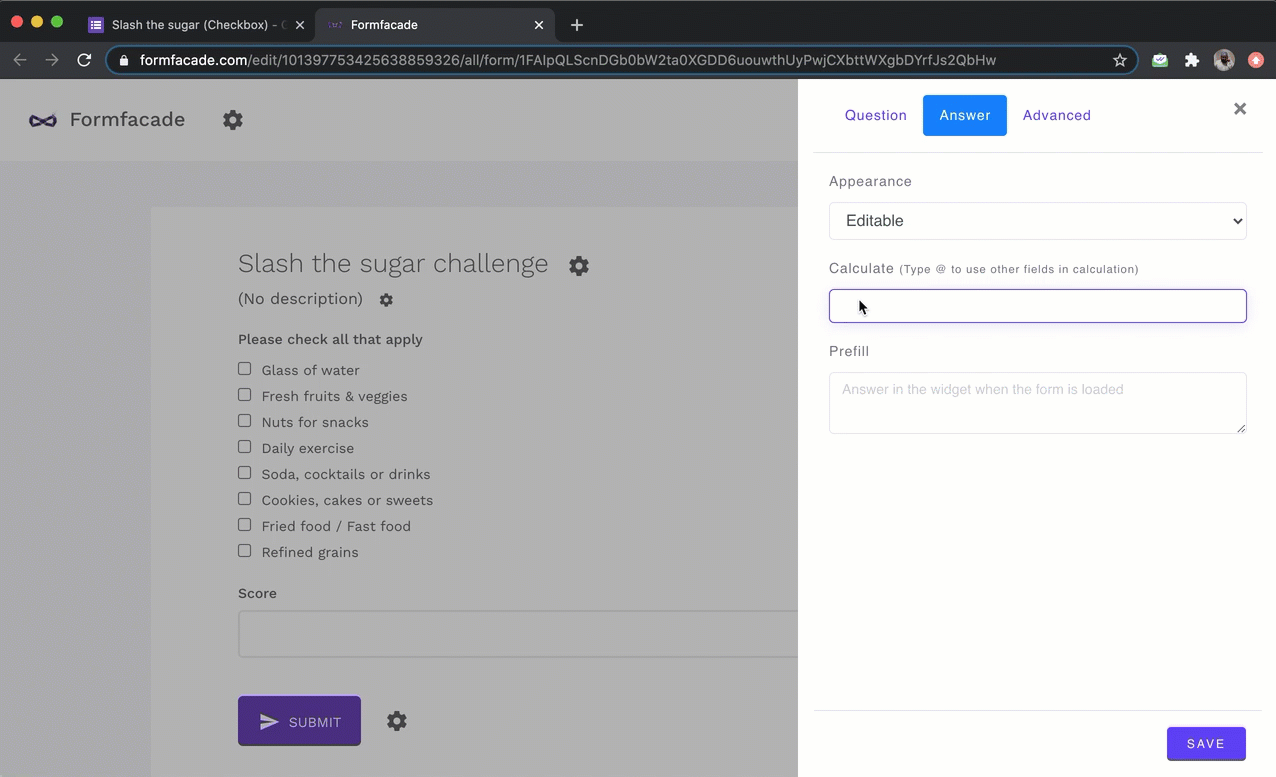Click the Score answer field

[x=518, y=634]
